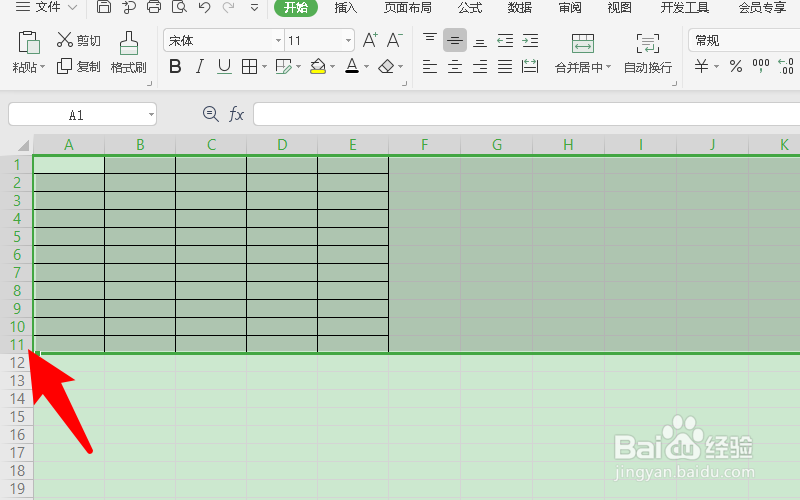Click the Name Box showing A1
The width and height of the screenshot is (800, 500).
(76, 114)
